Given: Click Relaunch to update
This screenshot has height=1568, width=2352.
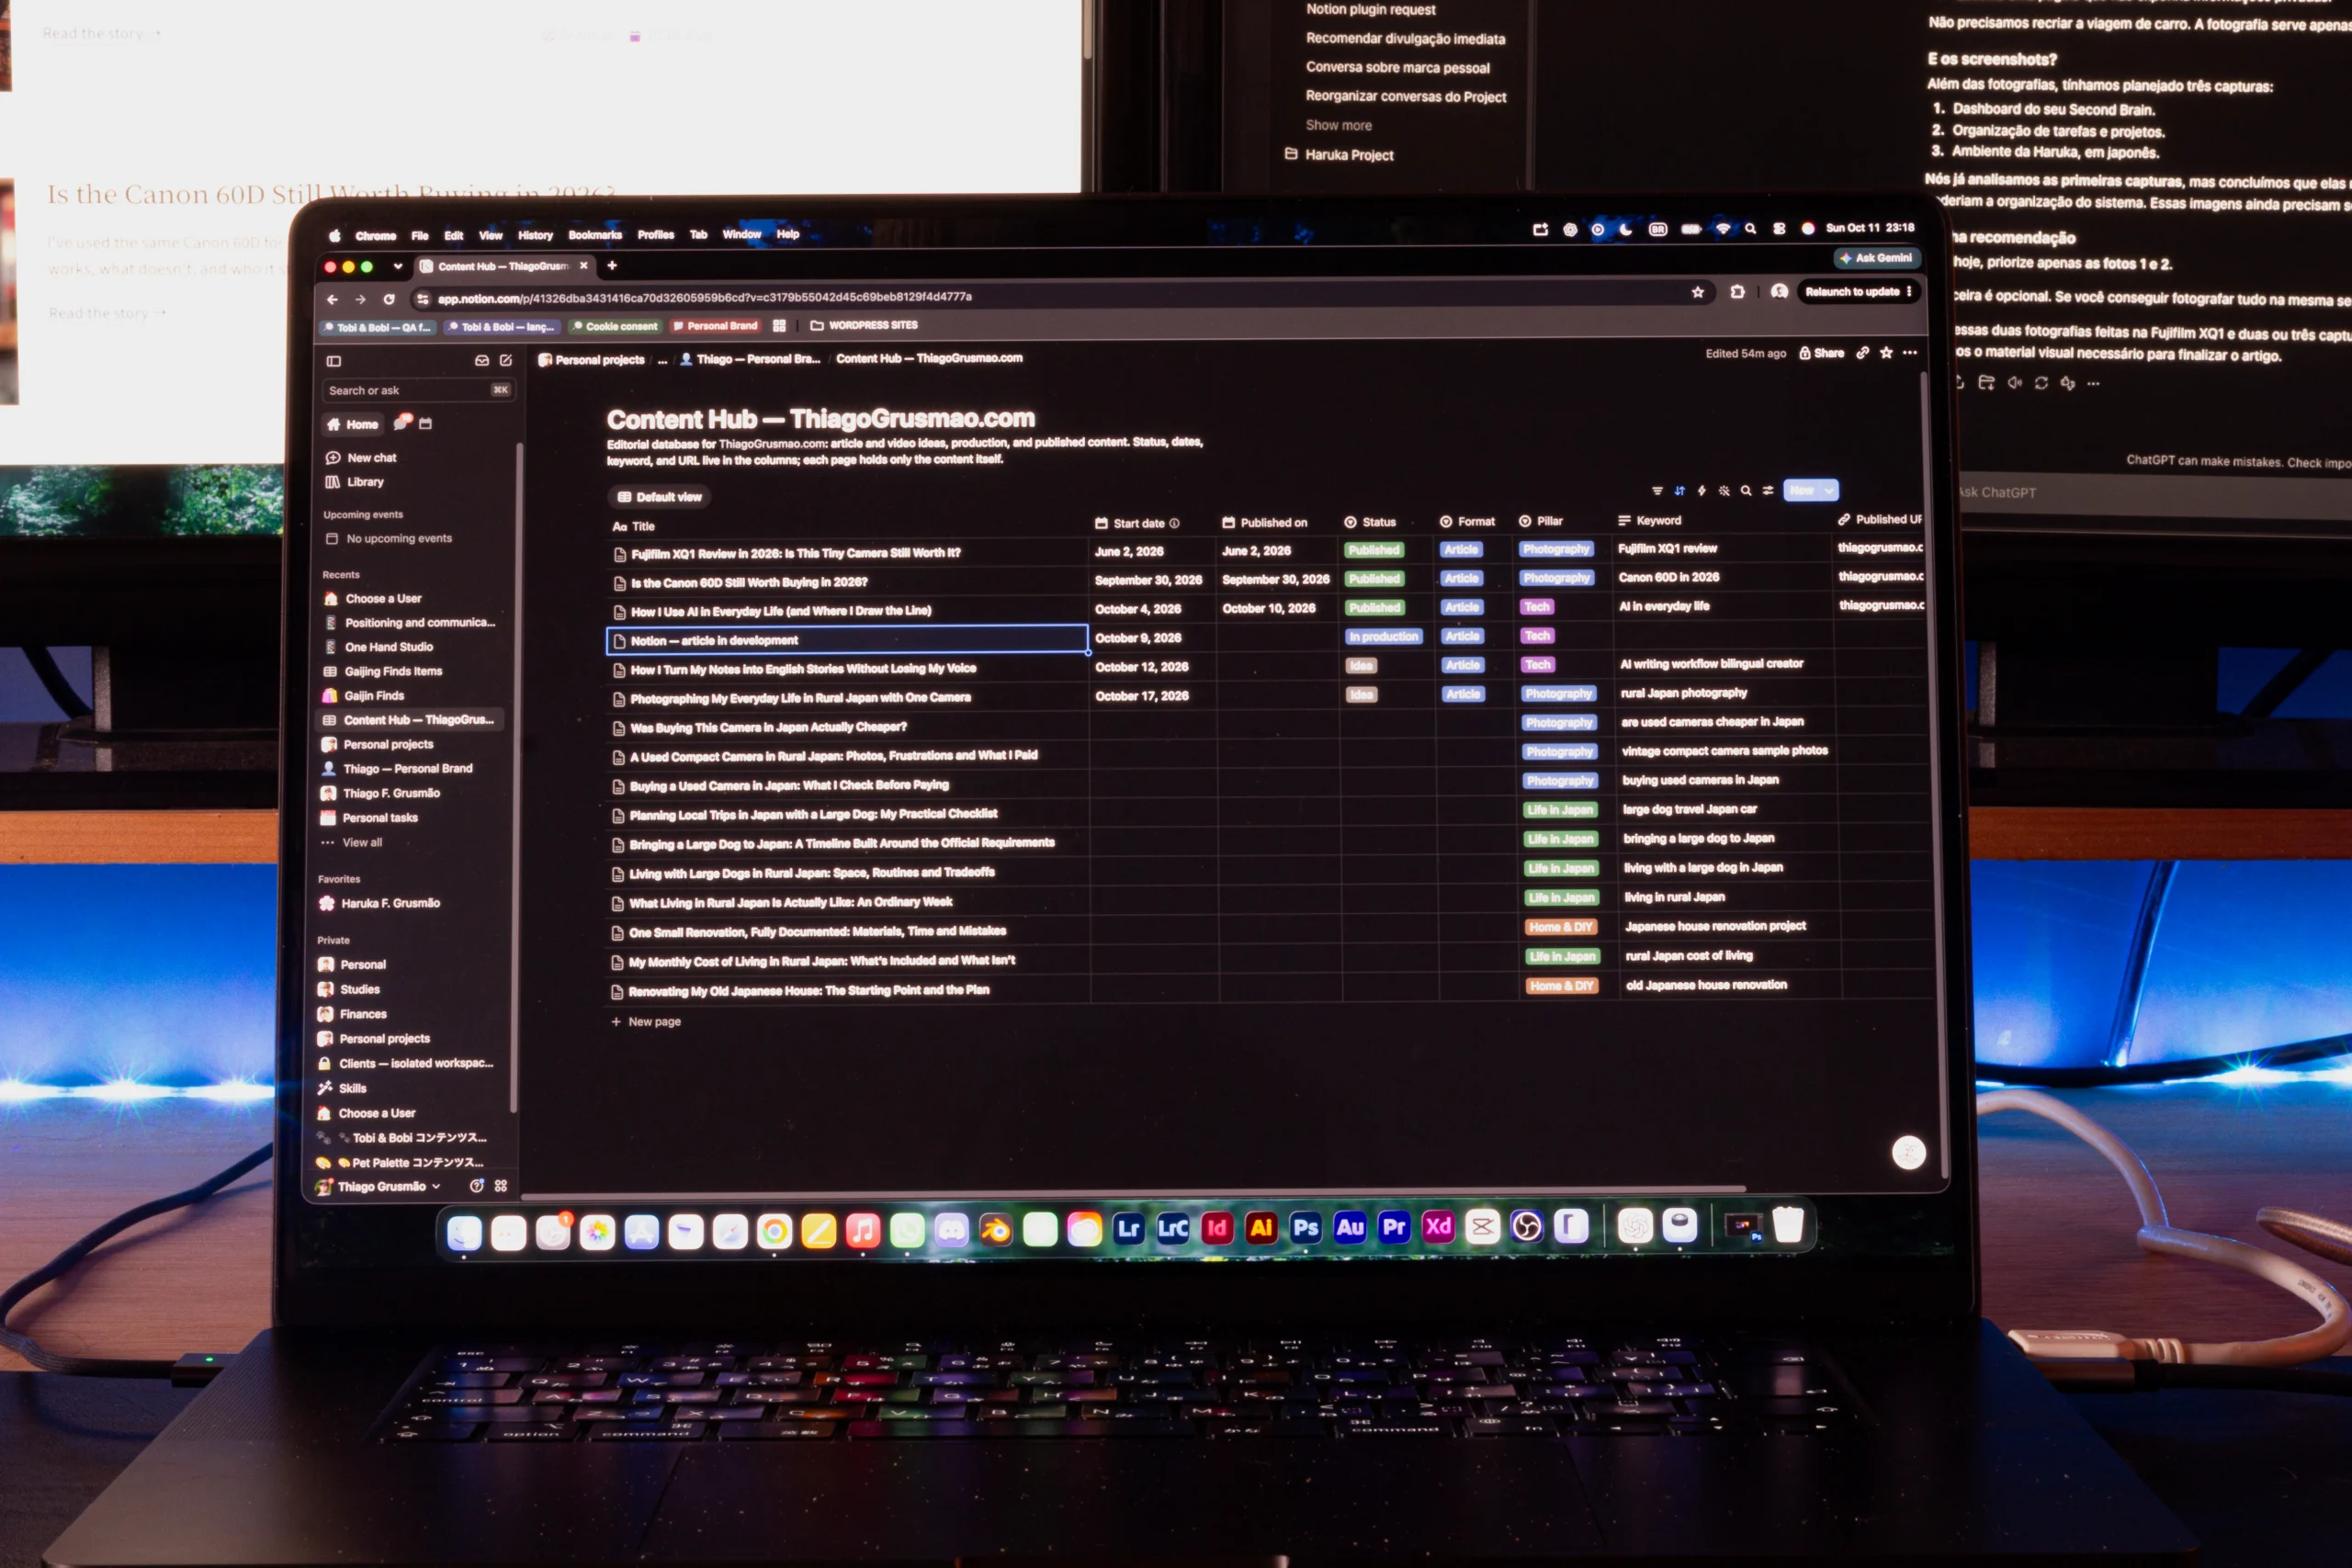Looking at the screenshot, I should coord(1858,292).
